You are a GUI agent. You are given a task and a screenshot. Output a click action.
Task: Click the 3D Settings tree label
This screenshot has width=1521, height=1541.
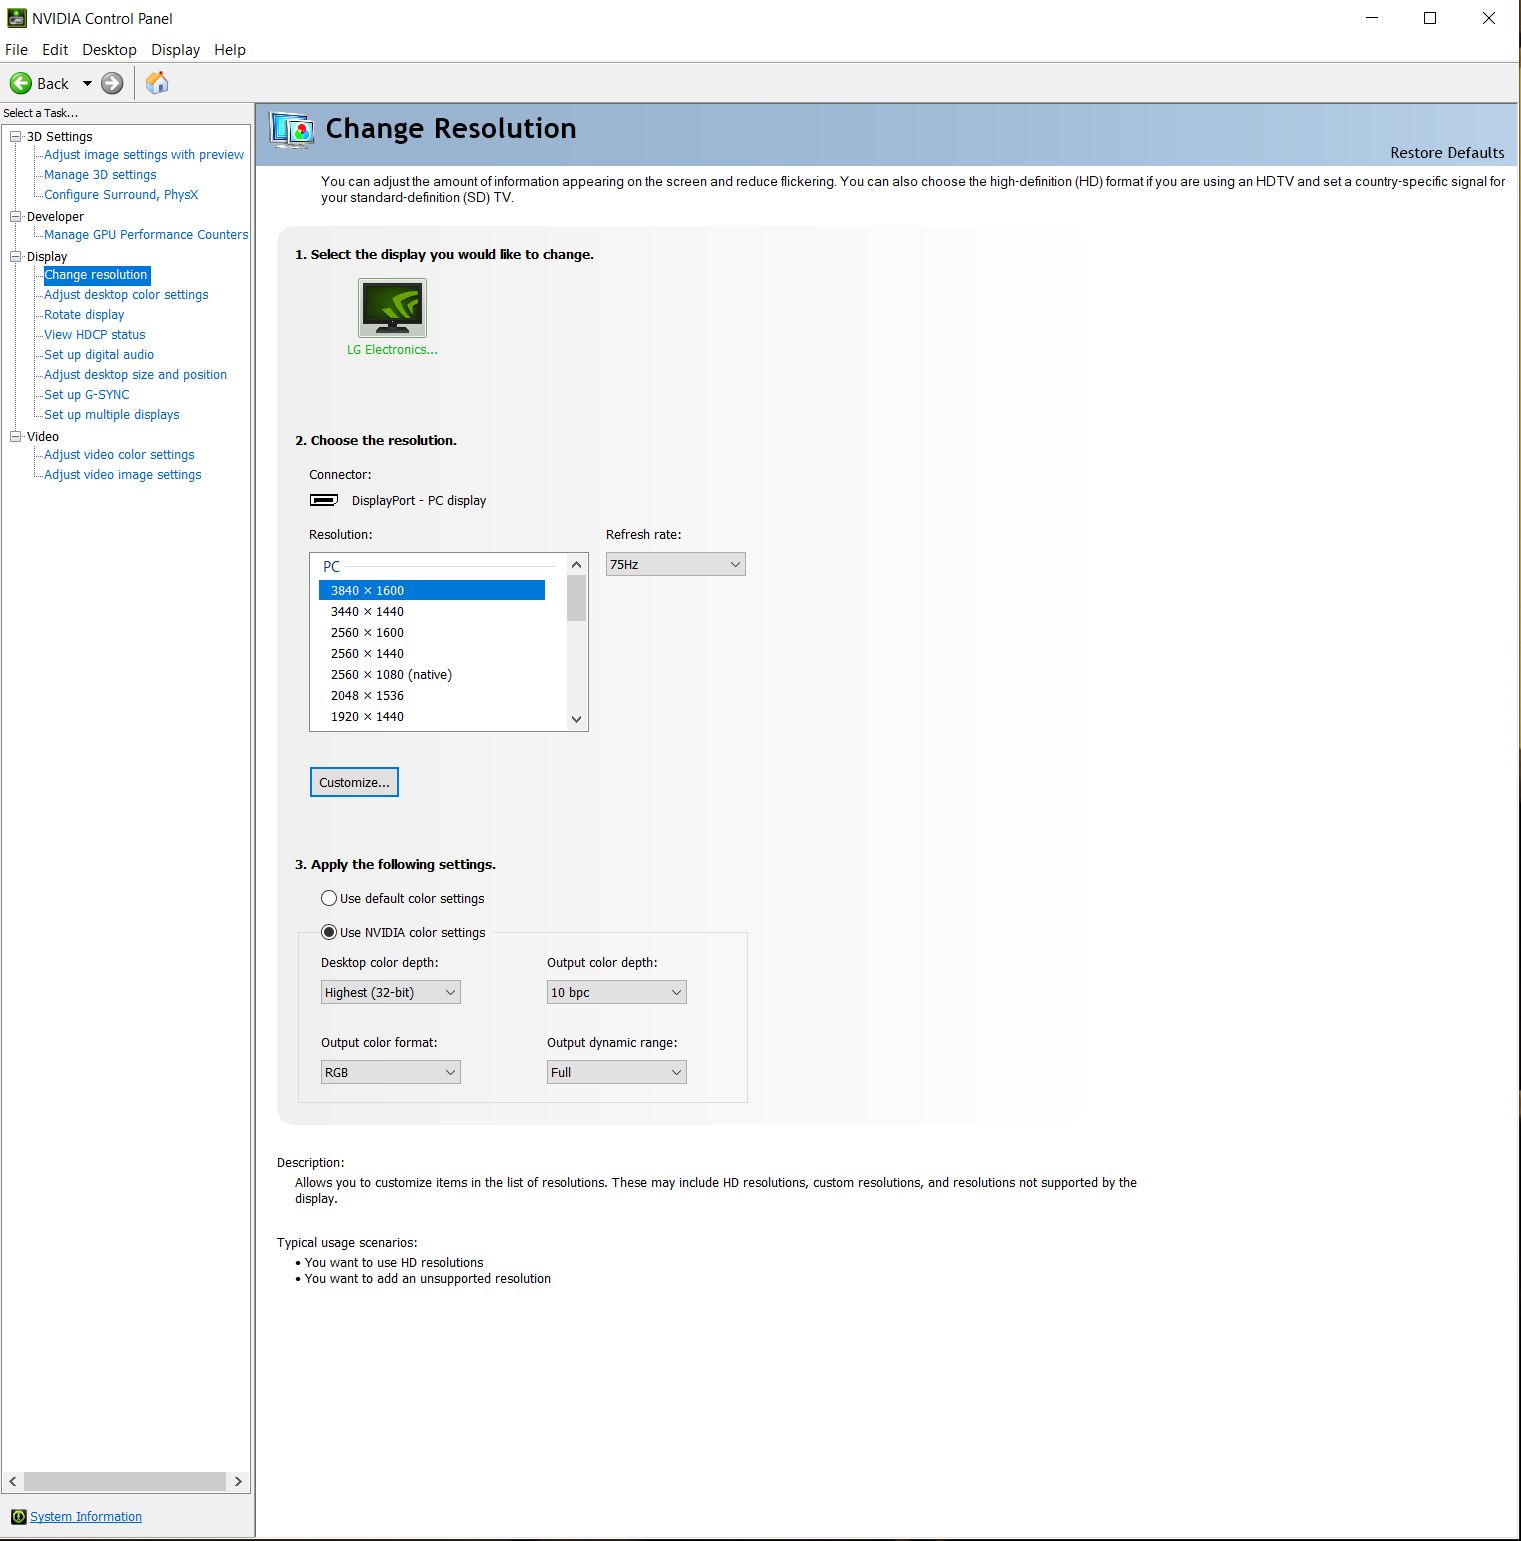60,136
